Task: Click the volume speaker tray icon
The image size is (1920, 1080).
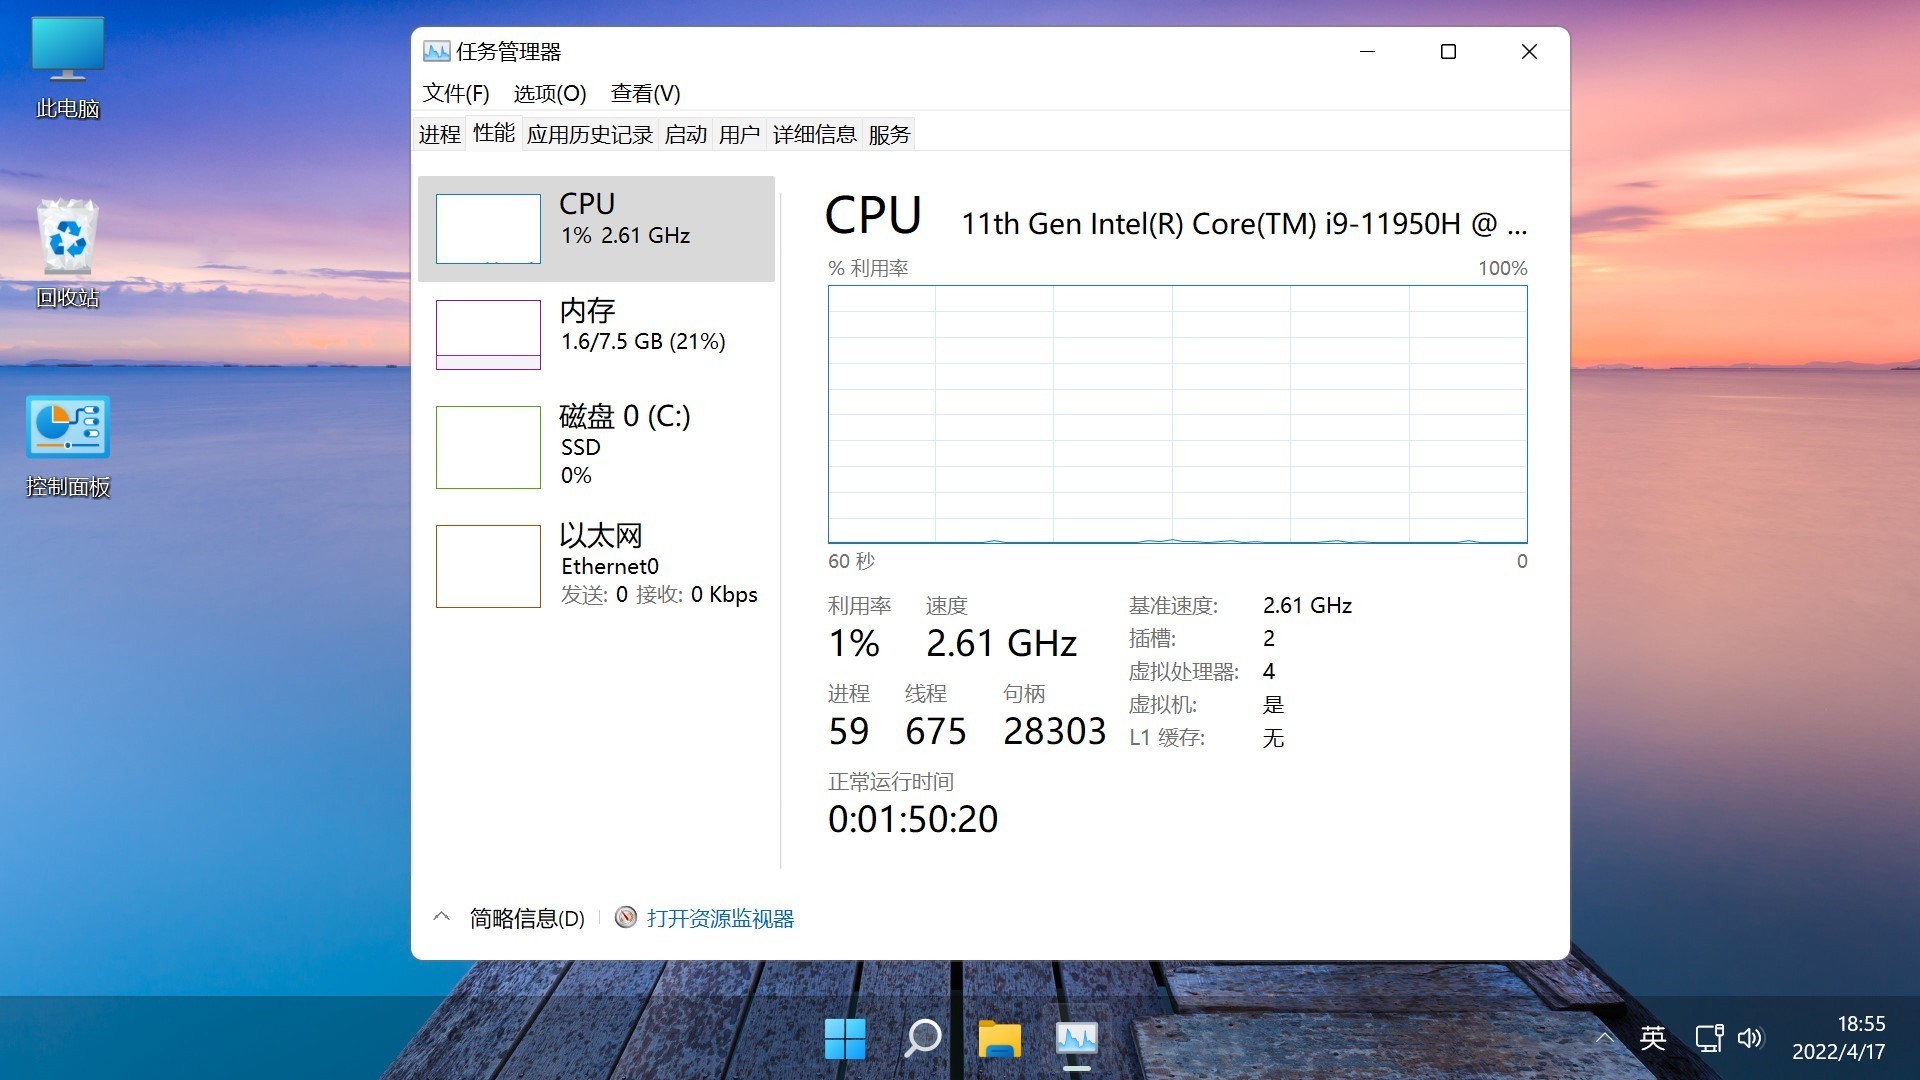Action: [1750, 1038]
